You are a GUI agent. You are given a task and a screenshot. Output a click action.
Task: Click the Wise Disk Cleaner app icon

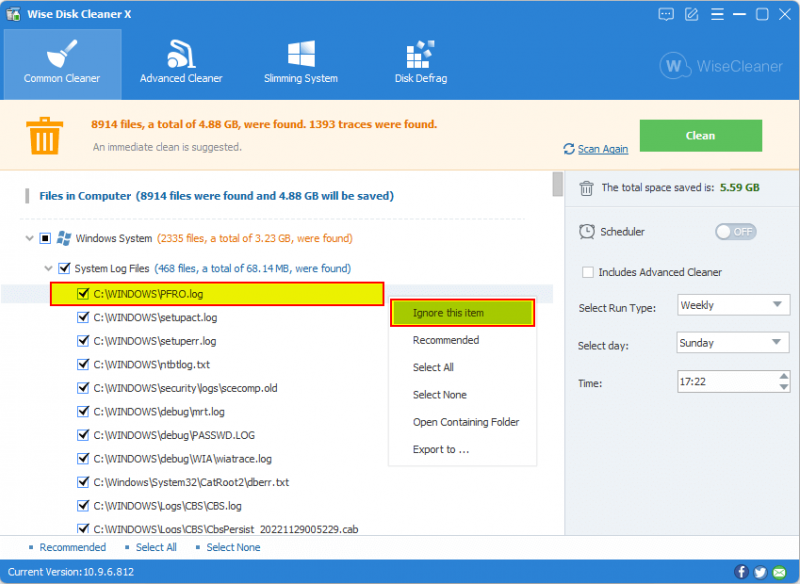tap(13, 14)
